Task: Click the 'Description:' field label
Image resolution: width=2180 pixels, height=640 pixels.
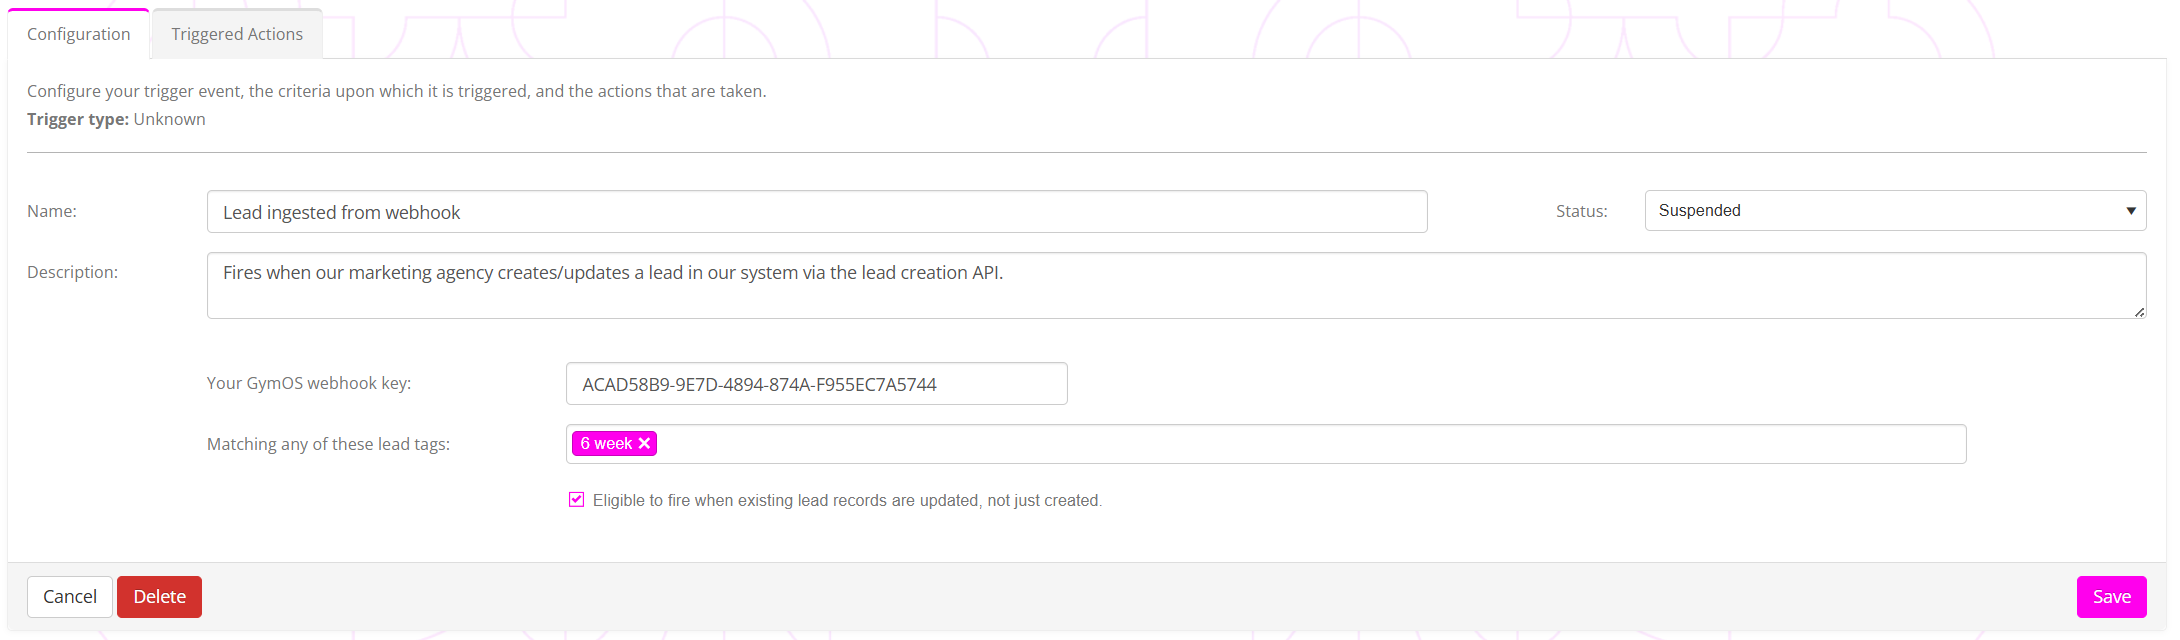Action: [x=72, y=272]
